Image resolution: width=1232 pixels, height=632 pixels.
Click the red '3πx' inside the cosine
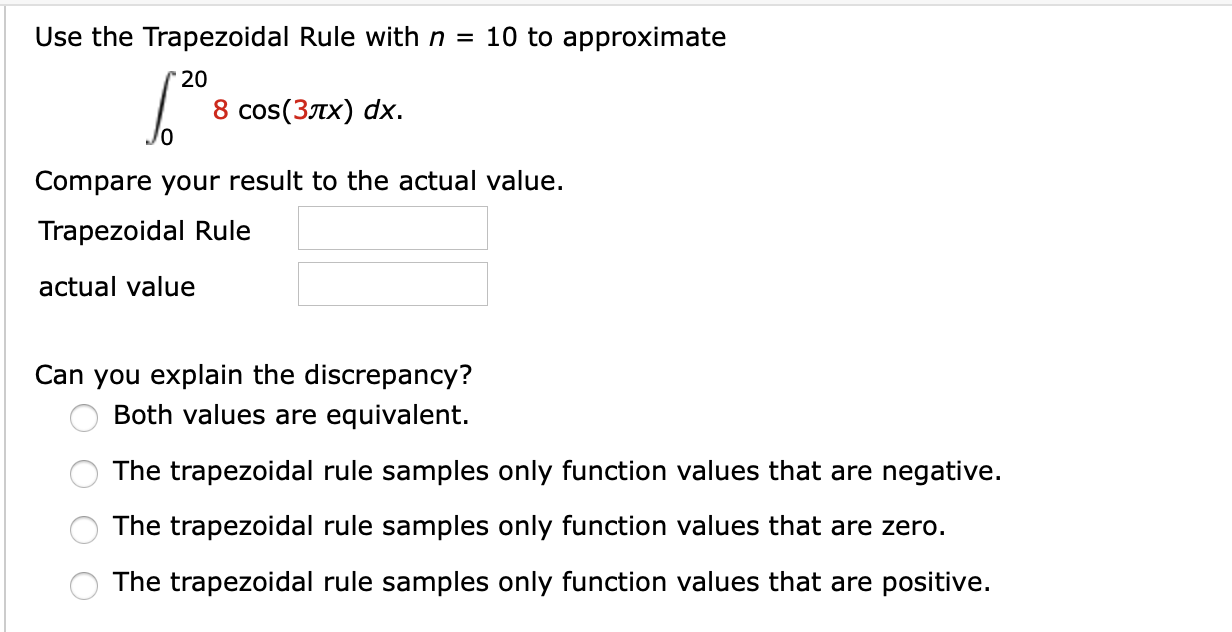319,110
